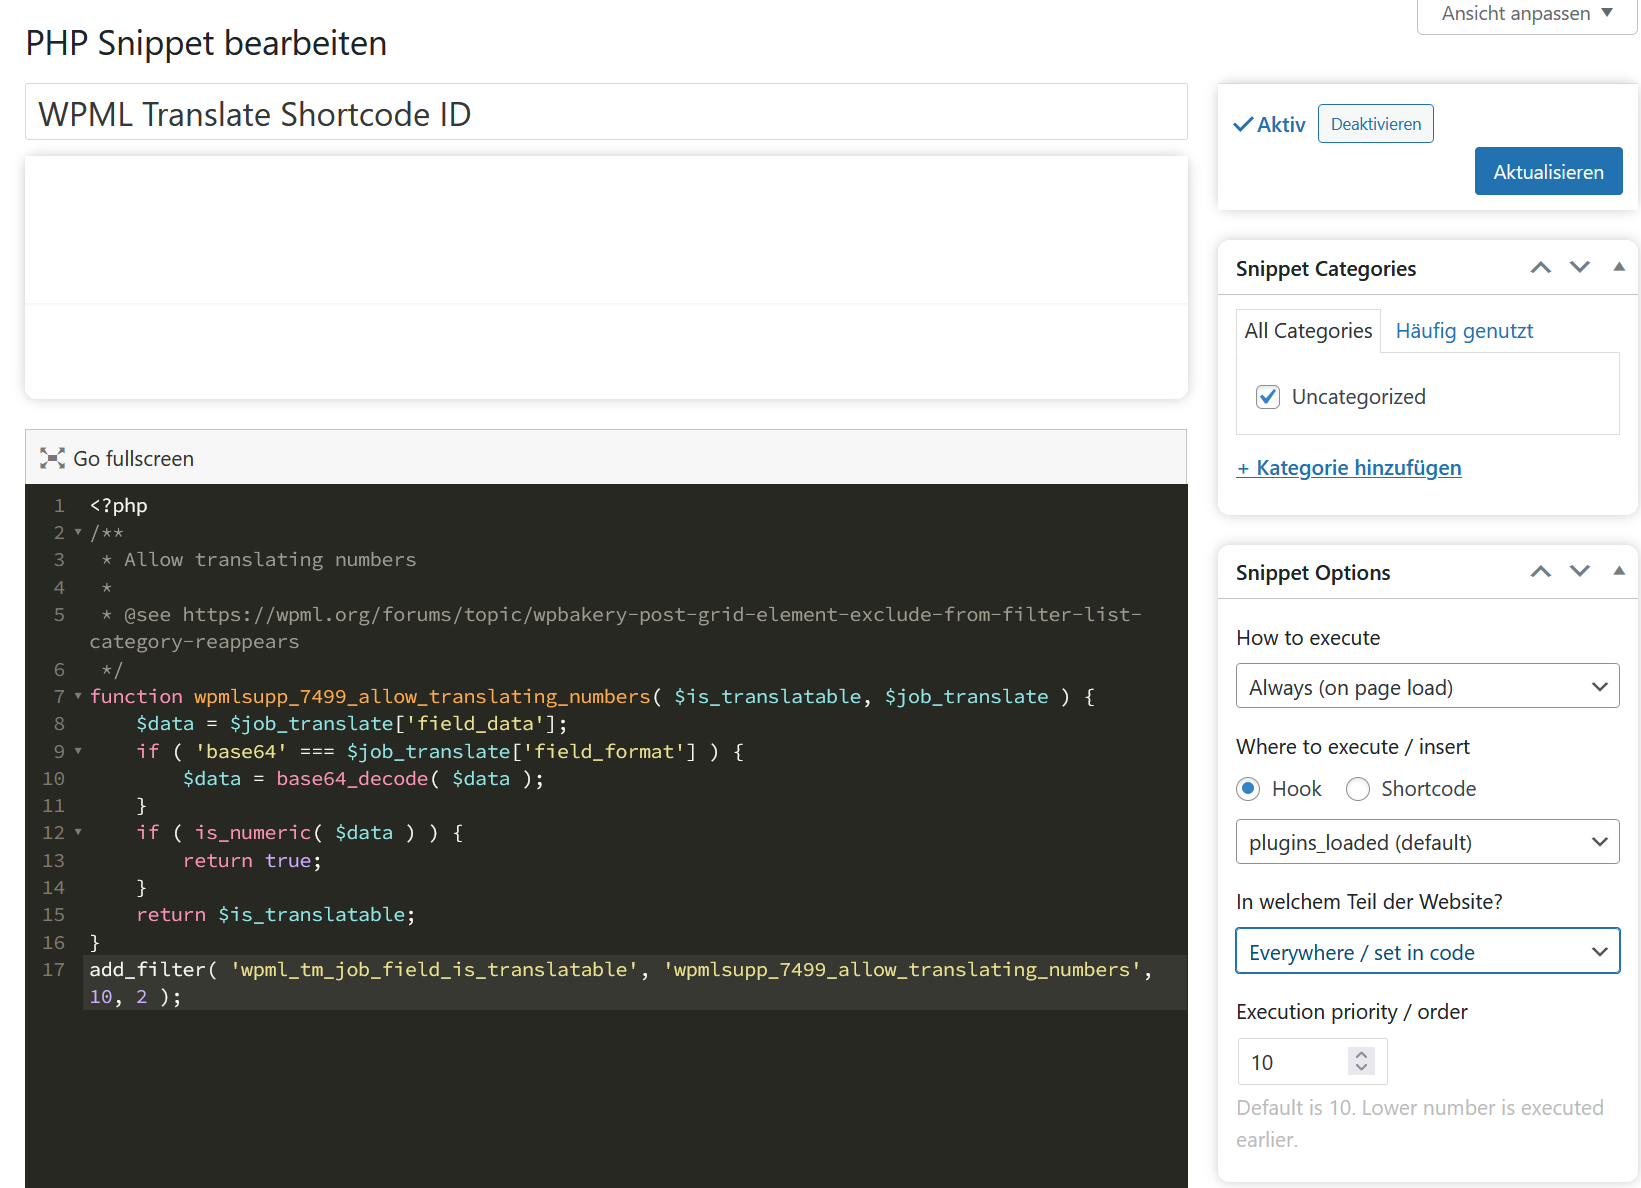Collapse the Snippet Options panel
This screenshot has width=1641, height=1188.
(x=1618, y=571)
